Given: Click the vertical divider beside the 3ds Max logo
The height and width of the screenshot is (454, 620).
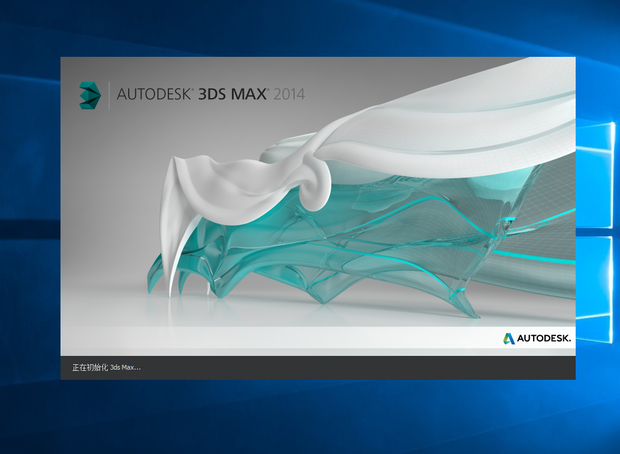Looking at the screenshot, I should pos(108,94).
